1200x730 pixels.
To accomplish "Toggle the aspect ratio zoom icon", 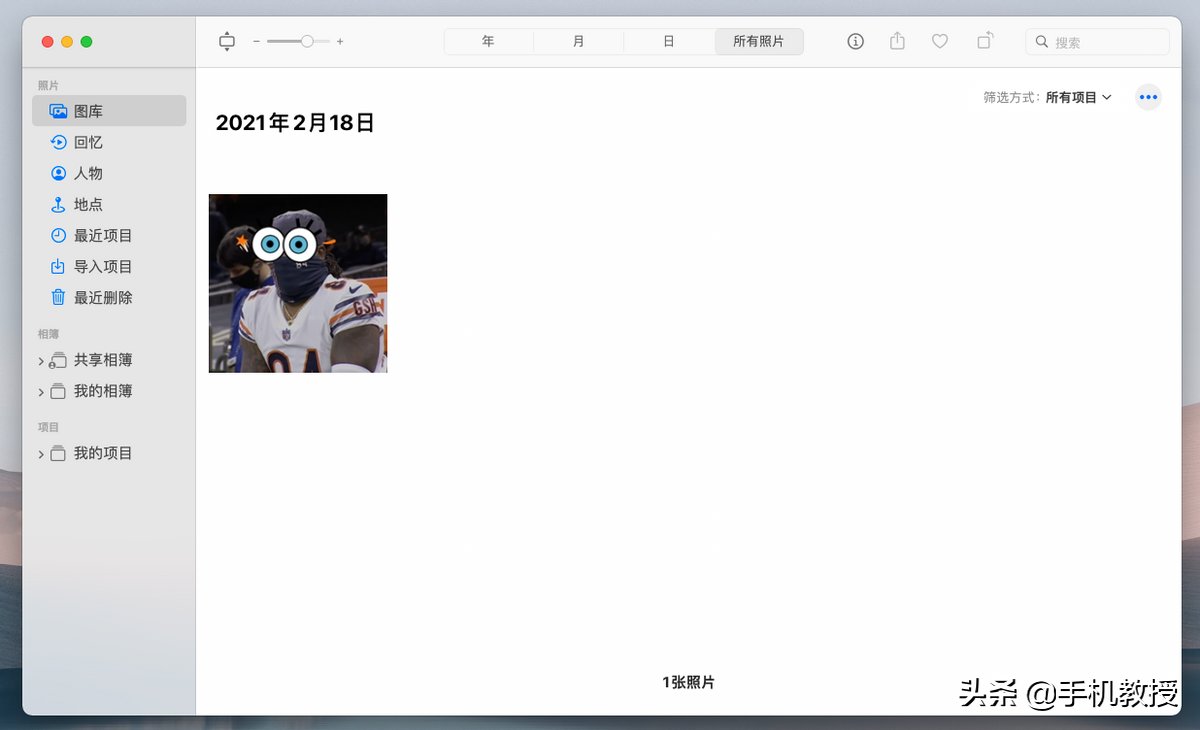I will (227, 41).
